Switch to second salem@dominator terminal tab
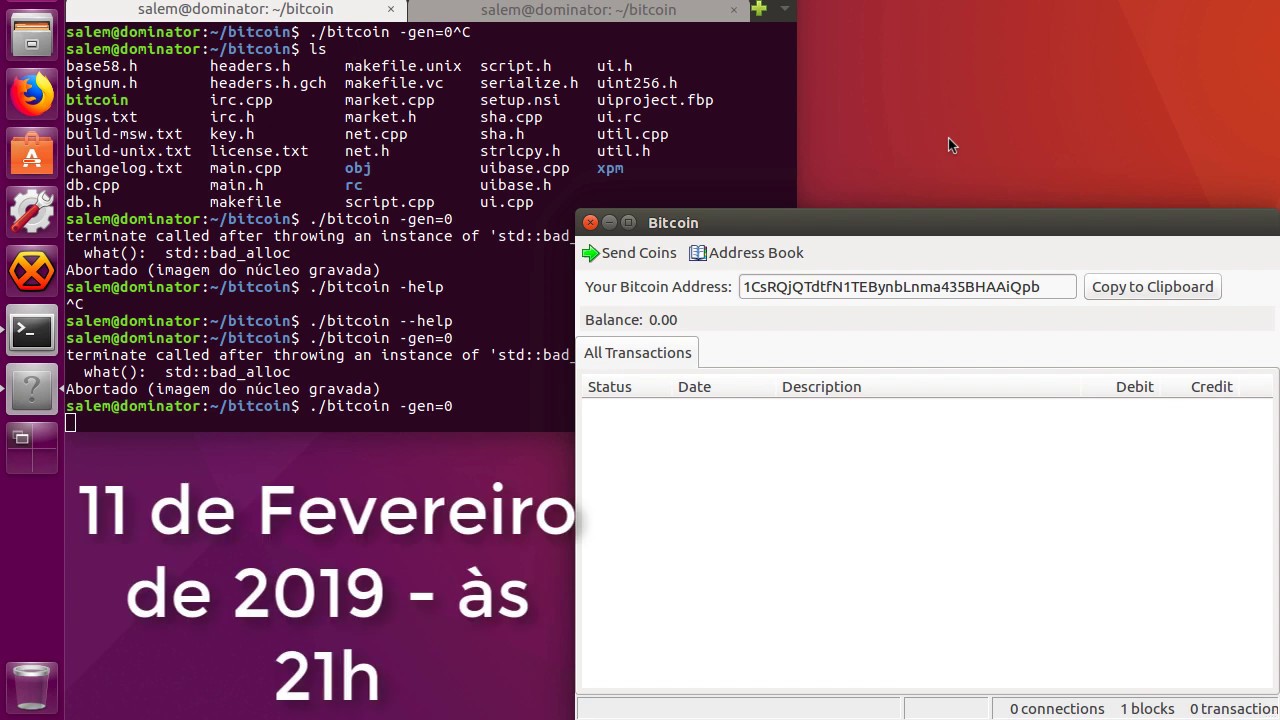1280x720 pixels. [x=578, y=9]
